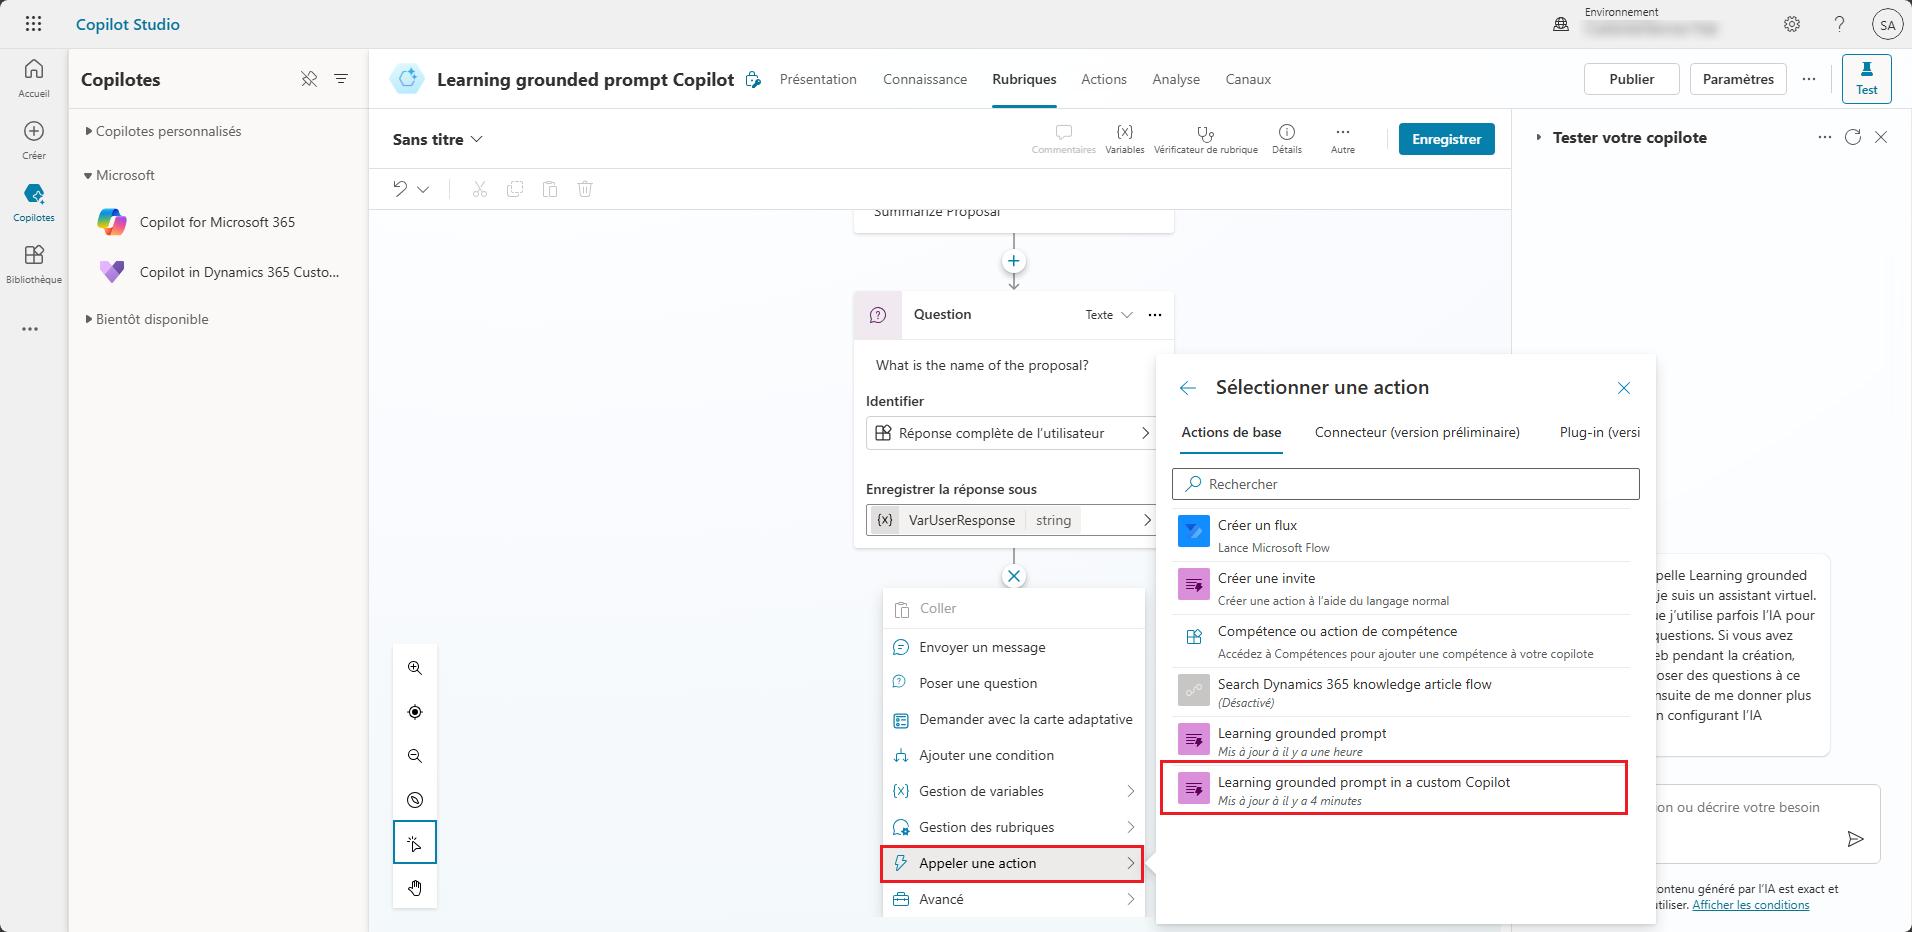Click the Environnement icon in header
The image size is (1912, 932).
1561,24
